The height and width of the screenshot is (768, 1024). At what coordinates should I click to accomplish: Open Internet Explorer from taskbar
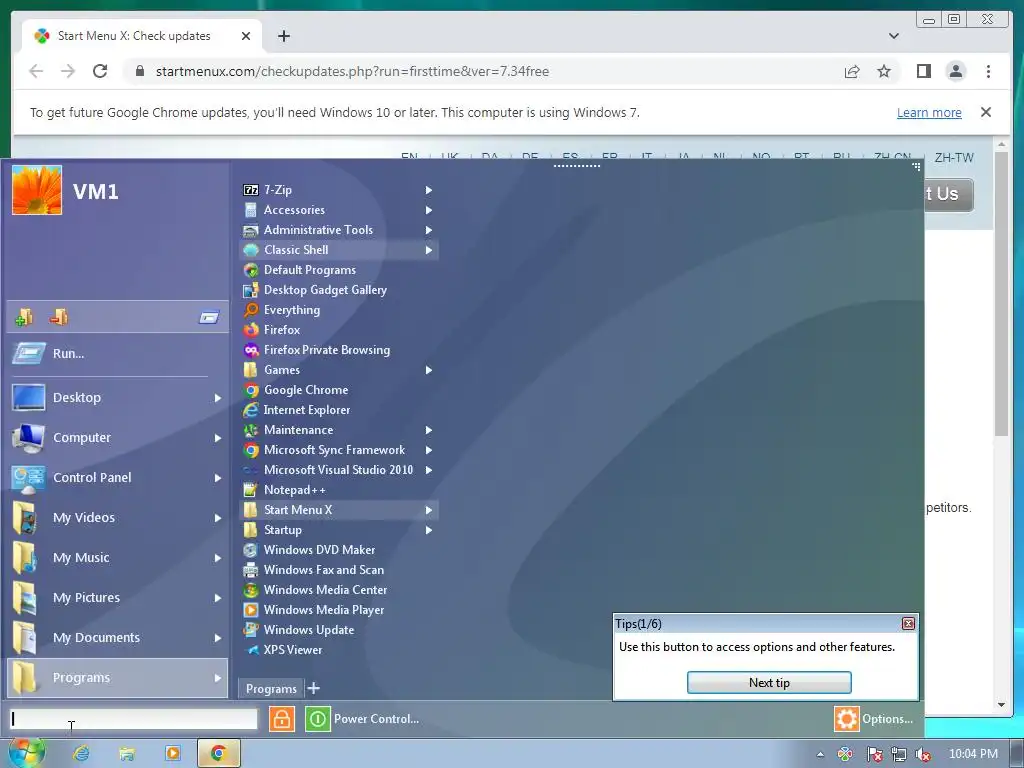(x=81, y=754)
